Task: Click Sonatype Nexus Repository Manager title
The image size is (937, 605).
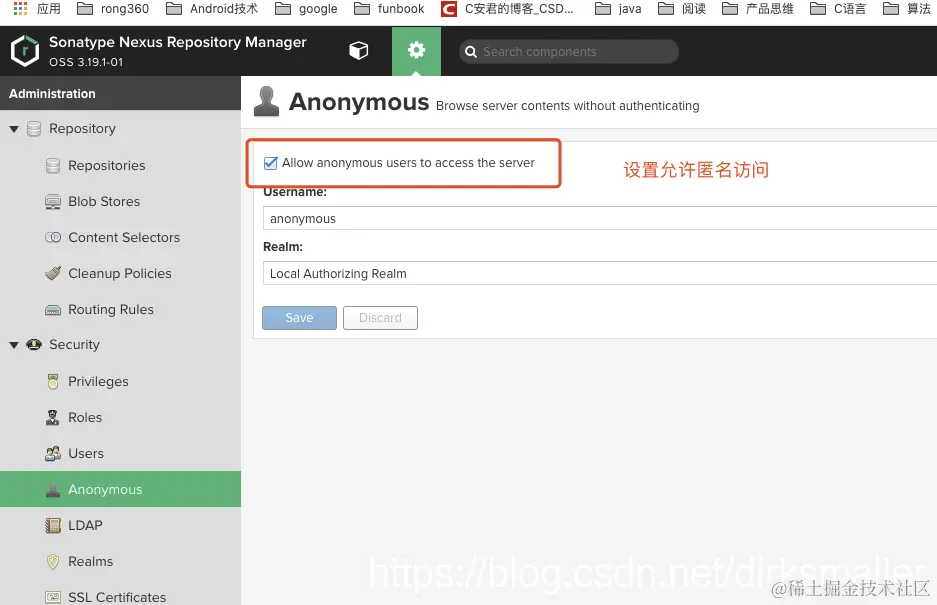Action: (x=177, y=42)
